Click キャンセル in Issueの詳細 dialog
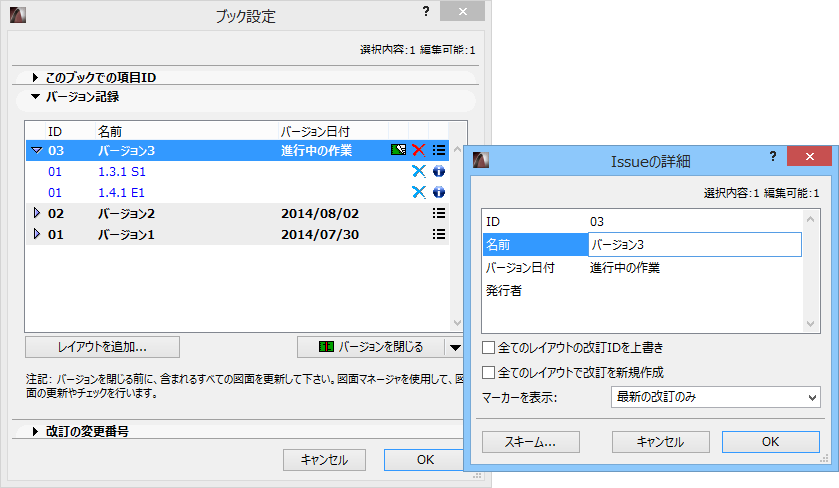Image resolution: width=839 pixels, height=488 pixels. tap(661, 442)
